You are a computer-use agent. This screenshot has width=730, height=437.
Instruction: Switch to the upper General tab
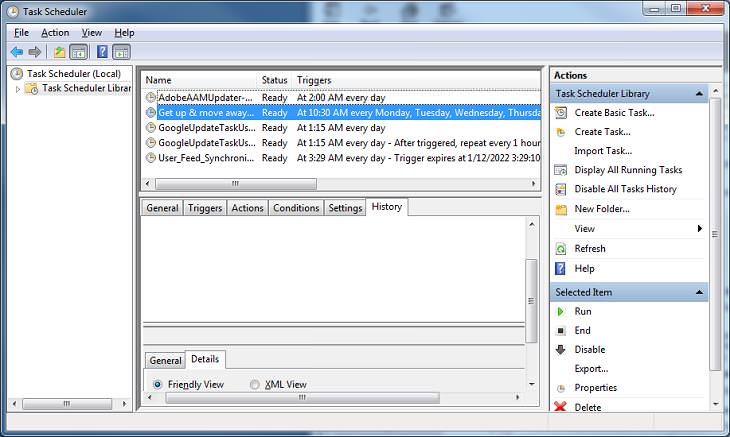pos(162,208)
